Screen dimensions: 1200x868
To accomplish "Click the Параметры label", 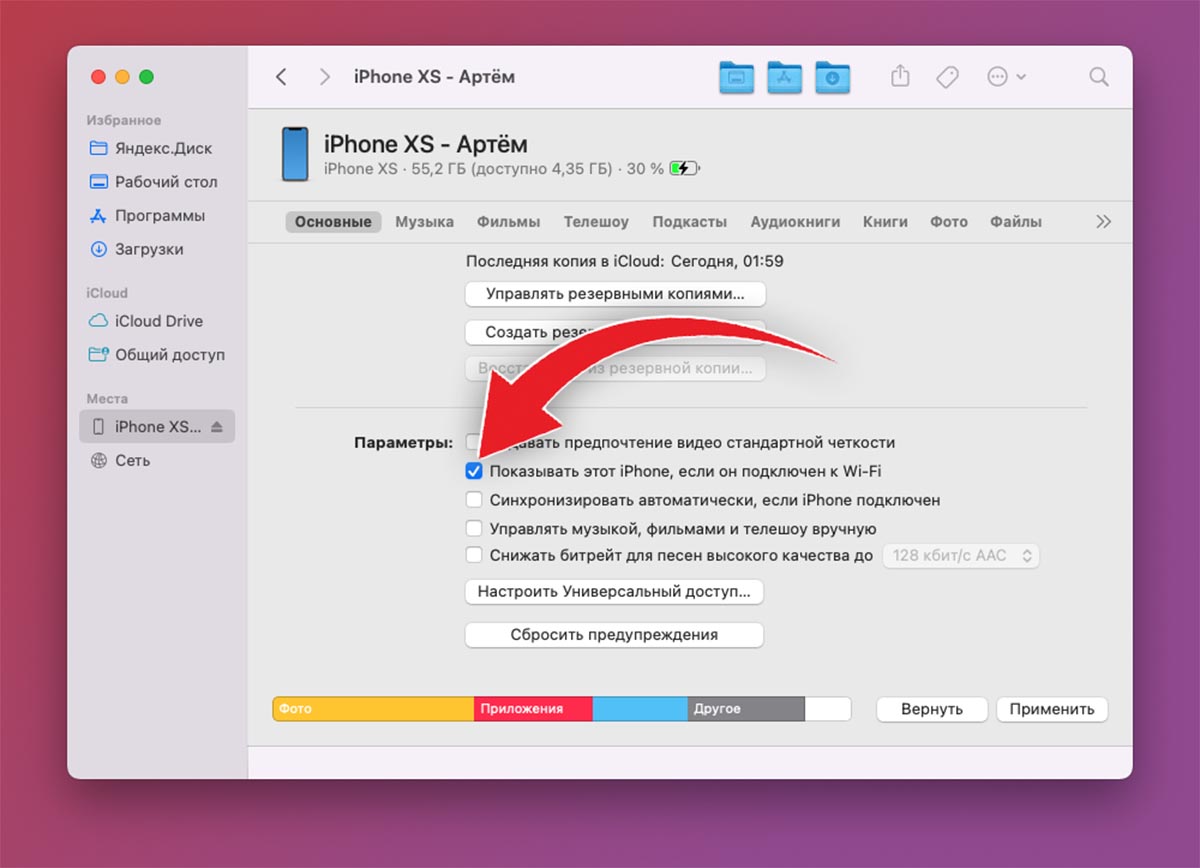I will [404, 442].
